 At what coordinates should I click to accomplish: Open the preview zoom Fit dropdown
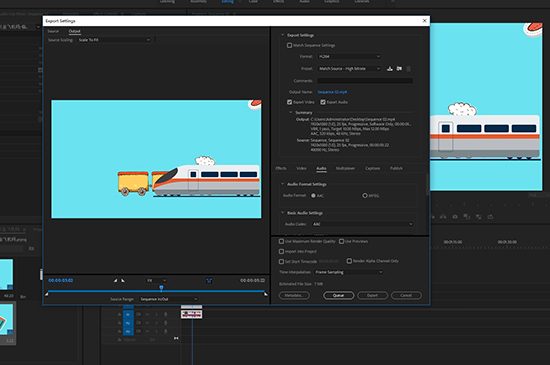[x=156, y=280]
